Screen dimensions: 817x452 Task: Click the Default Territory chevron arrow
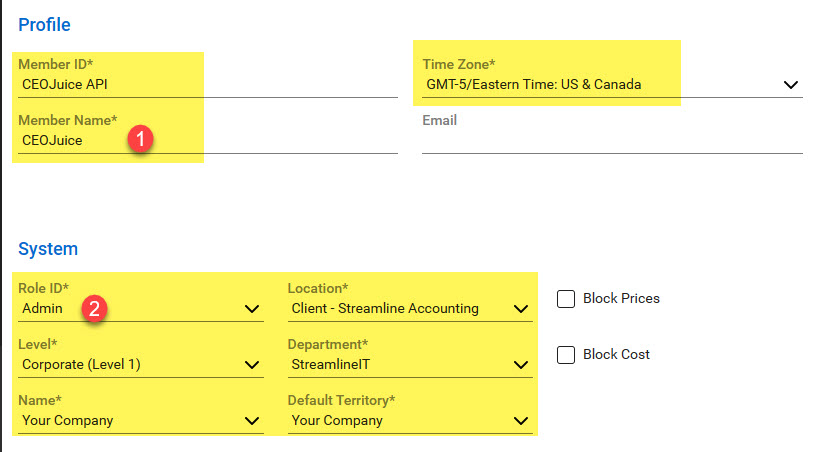521,421
